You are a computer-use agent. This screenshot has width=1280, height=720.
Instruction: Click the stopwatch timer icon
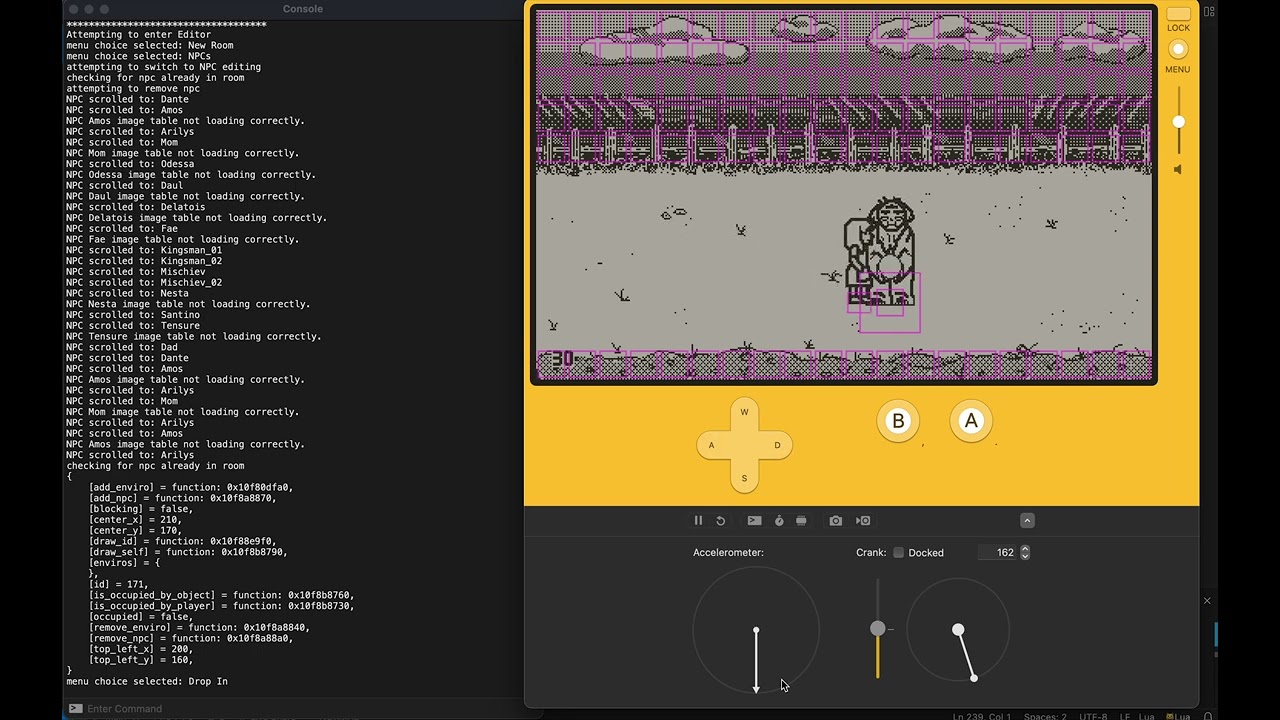coord(779,520)
